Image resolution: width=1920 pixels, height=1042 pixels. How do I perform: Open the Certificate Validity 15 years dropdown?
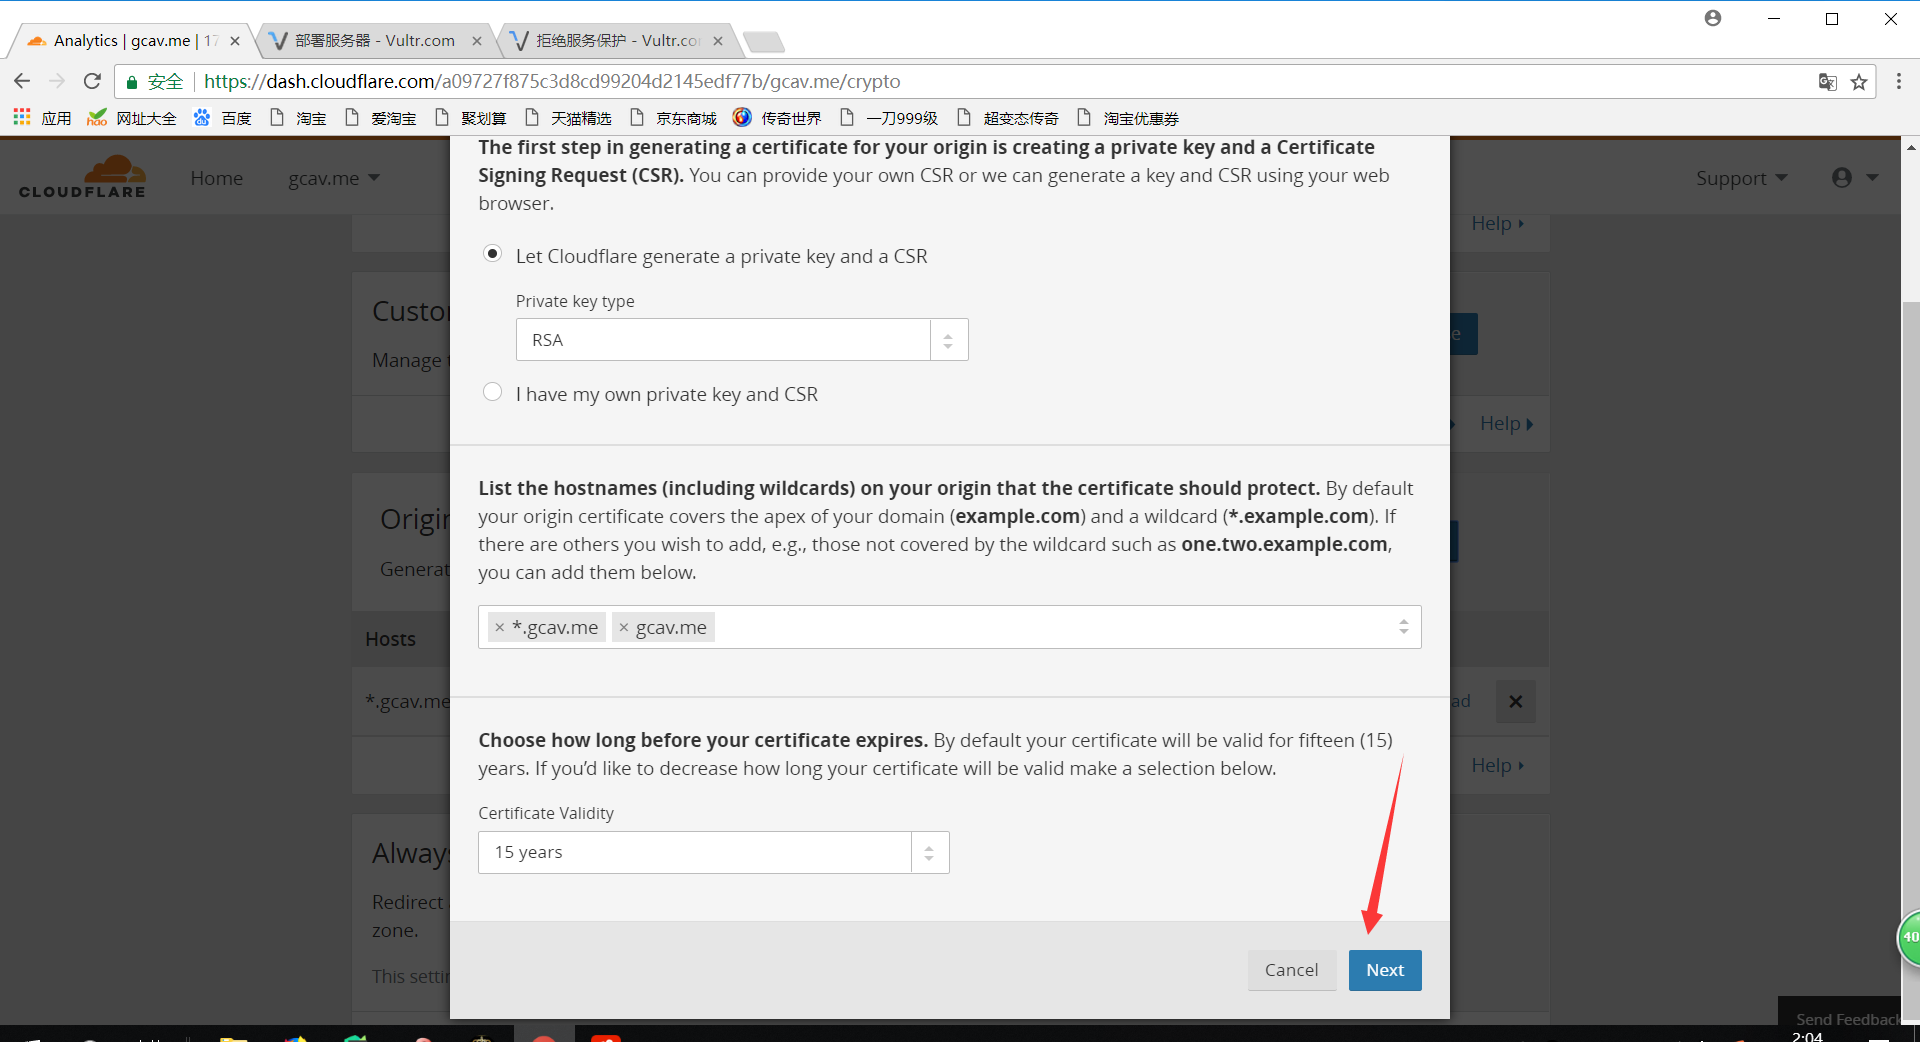click(x=713, y=852)
